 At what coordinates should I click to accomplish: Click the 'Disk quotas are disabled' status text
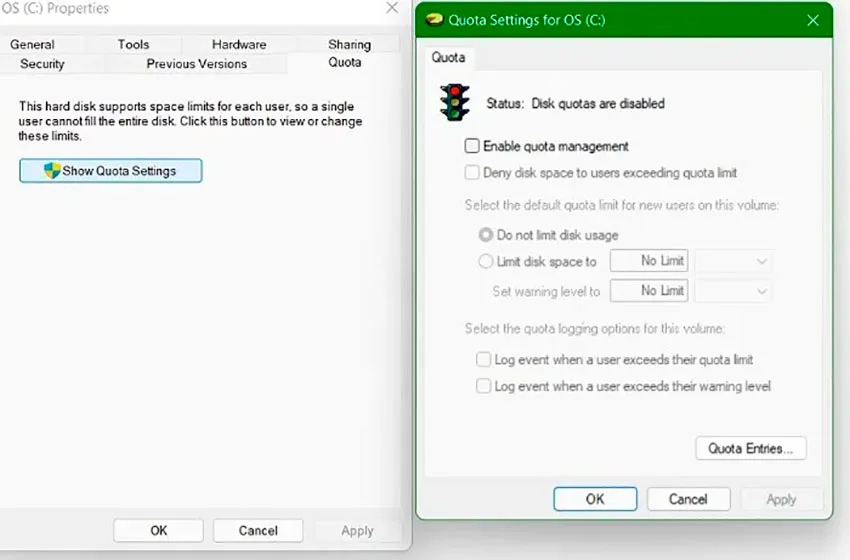coord(598,104)
